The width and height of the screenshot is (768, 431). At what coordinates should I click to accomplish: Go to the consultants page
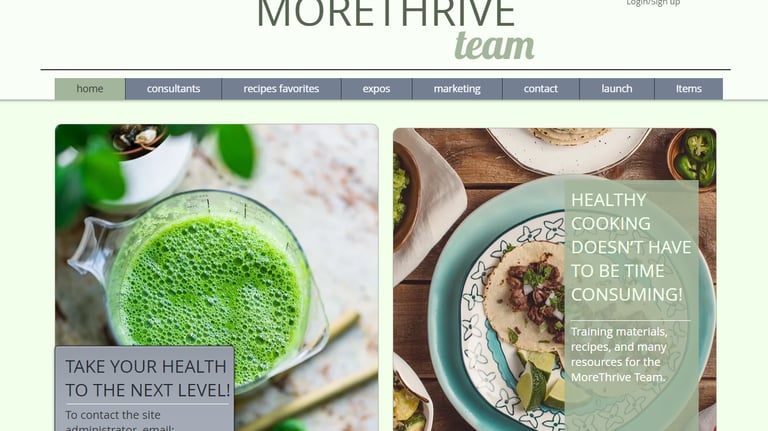pos(173,89)
